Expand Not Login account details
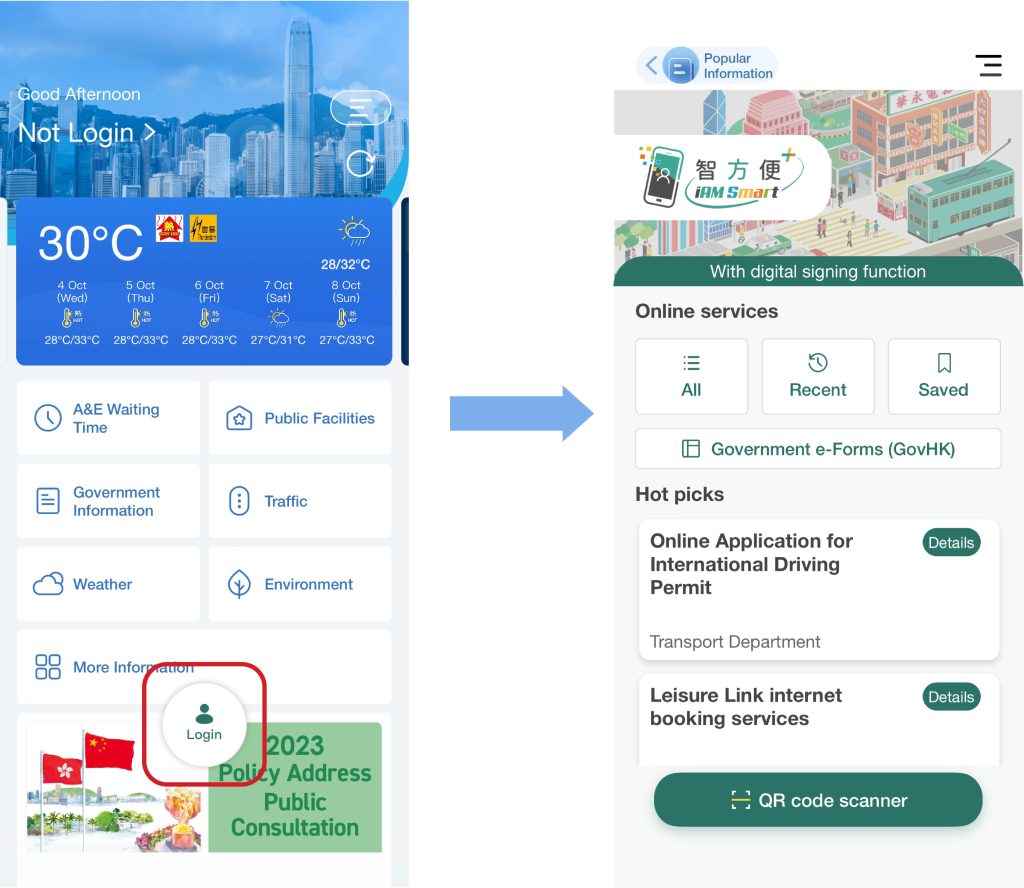 [87, 133]
